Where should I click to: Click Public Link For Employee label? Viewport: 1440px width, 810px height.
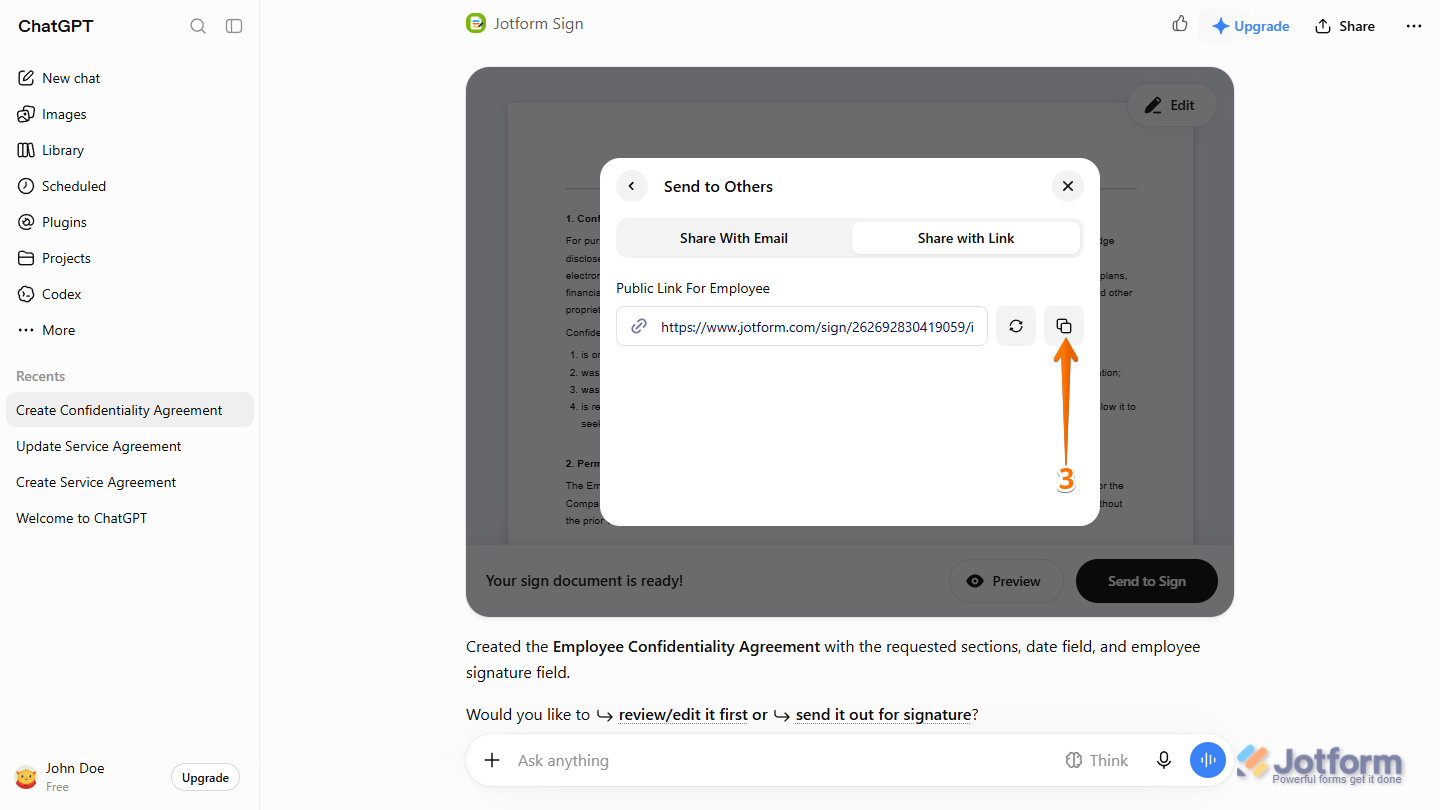point(693,288)
